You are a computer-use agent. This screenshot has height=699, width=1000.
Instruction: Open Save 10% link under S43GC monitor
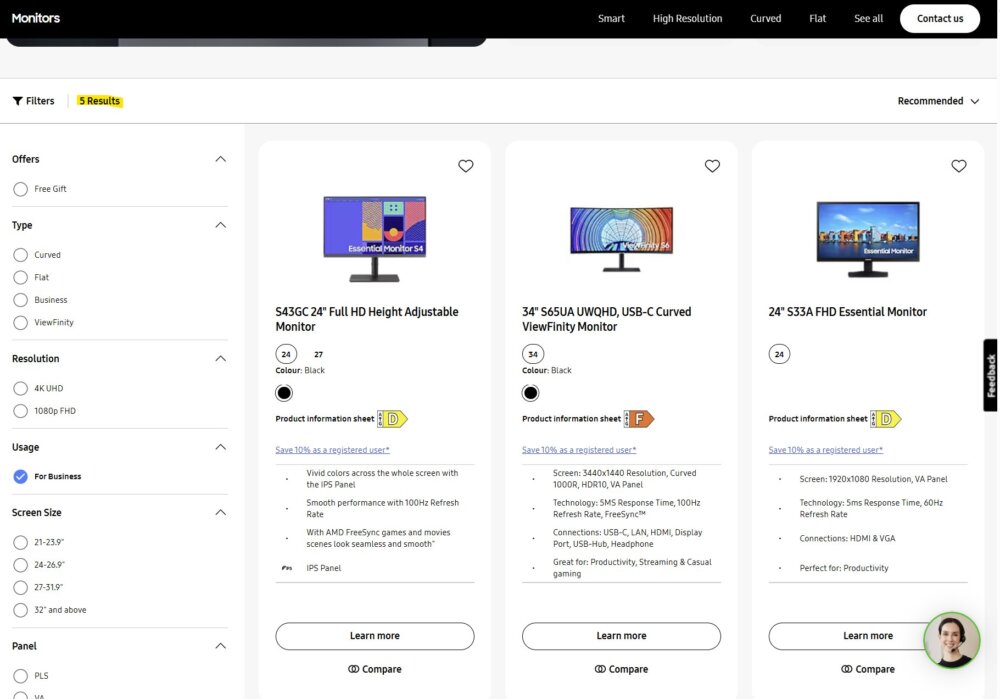tap(332, 450)
